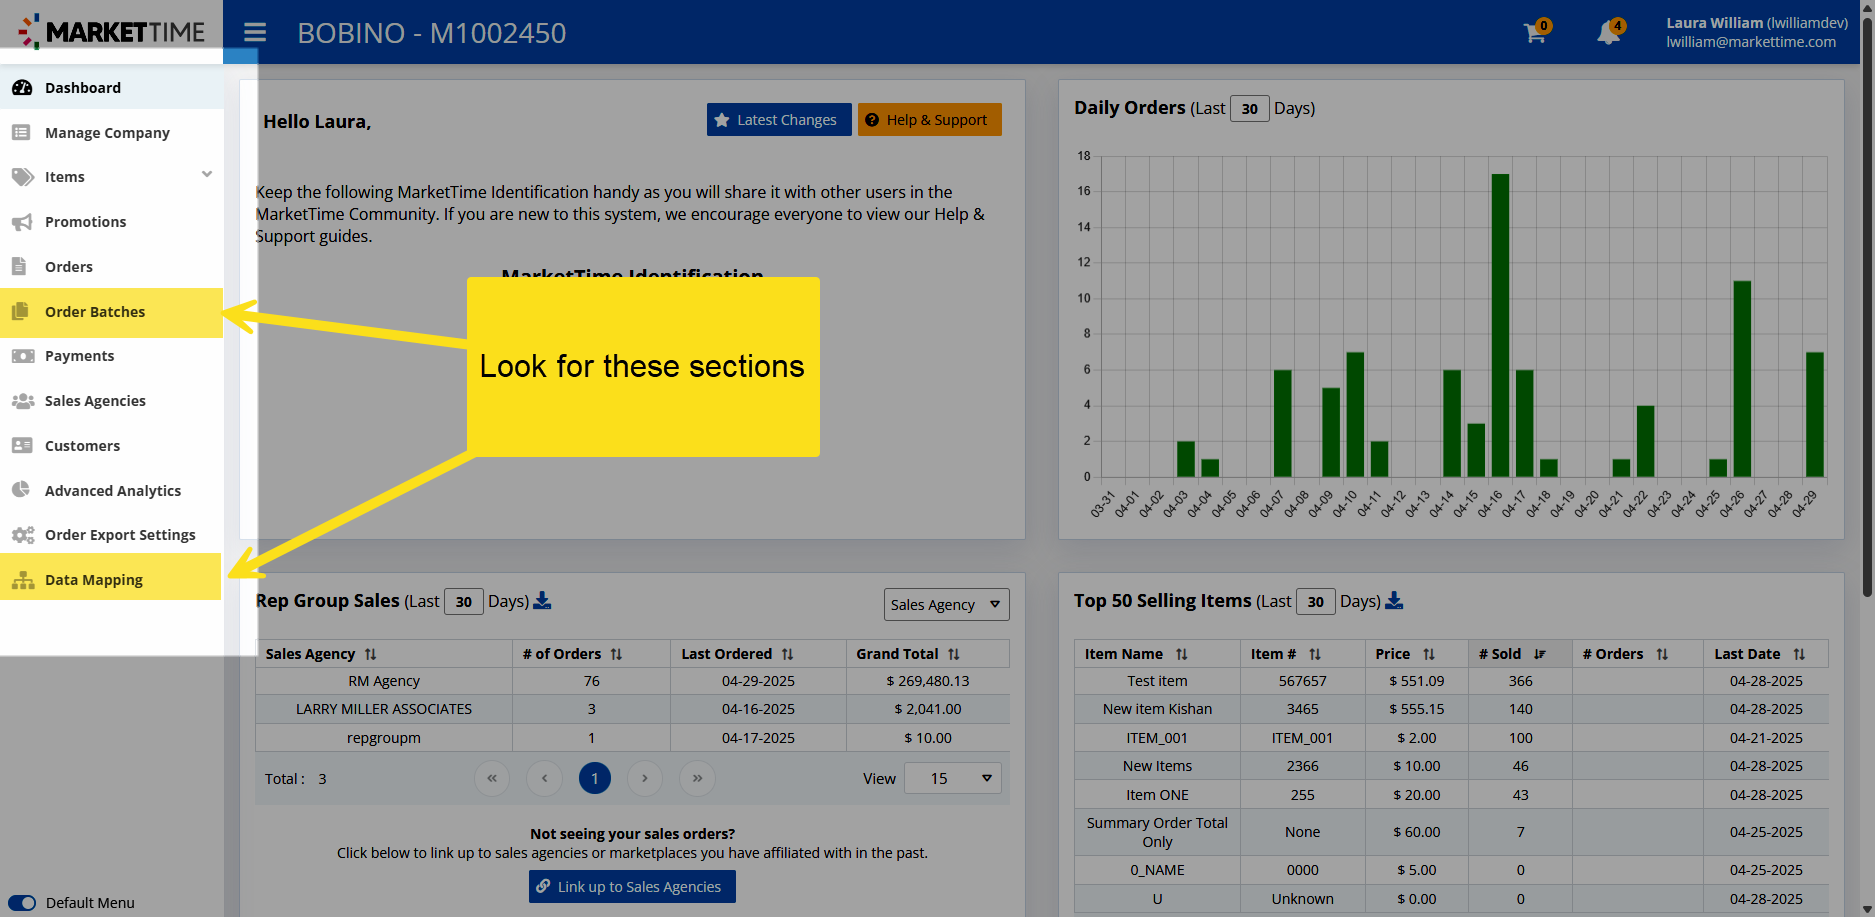Click the Data Mapping sitemap icon
This screenshot has width=1875, height=917.
point(22,580)
